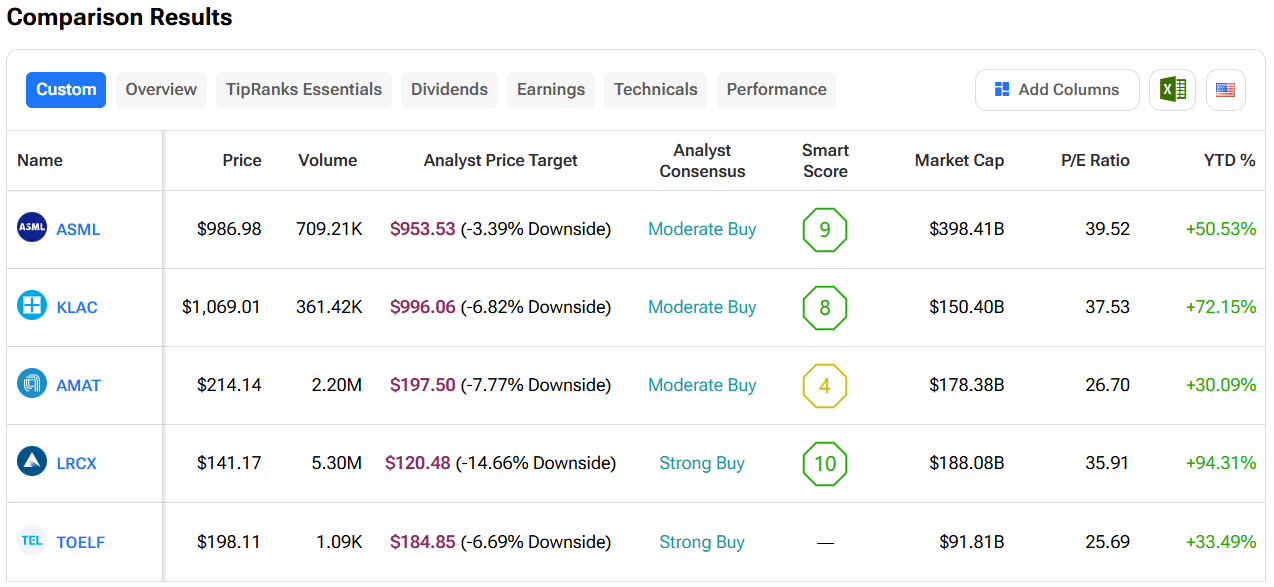Show the Technicals tab
Viewport: 1274px width, 587px height.
point(655,89)
